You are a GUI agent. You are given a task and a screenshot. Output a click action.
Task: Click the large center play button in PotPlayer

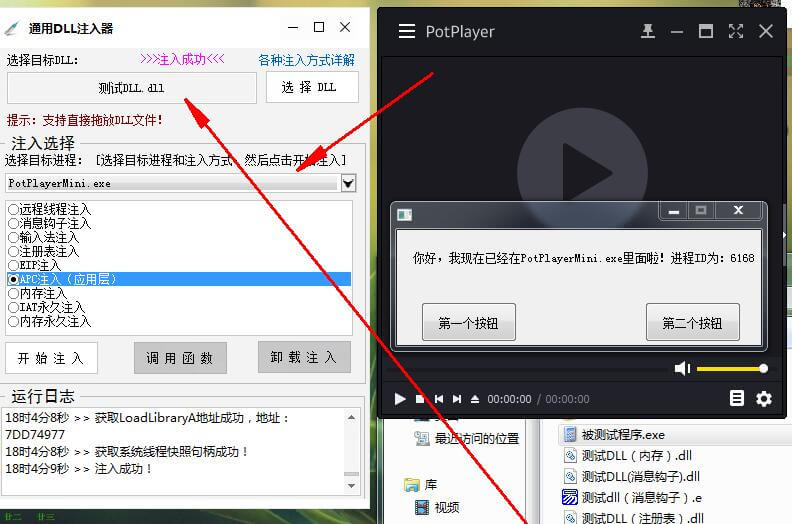582,173
